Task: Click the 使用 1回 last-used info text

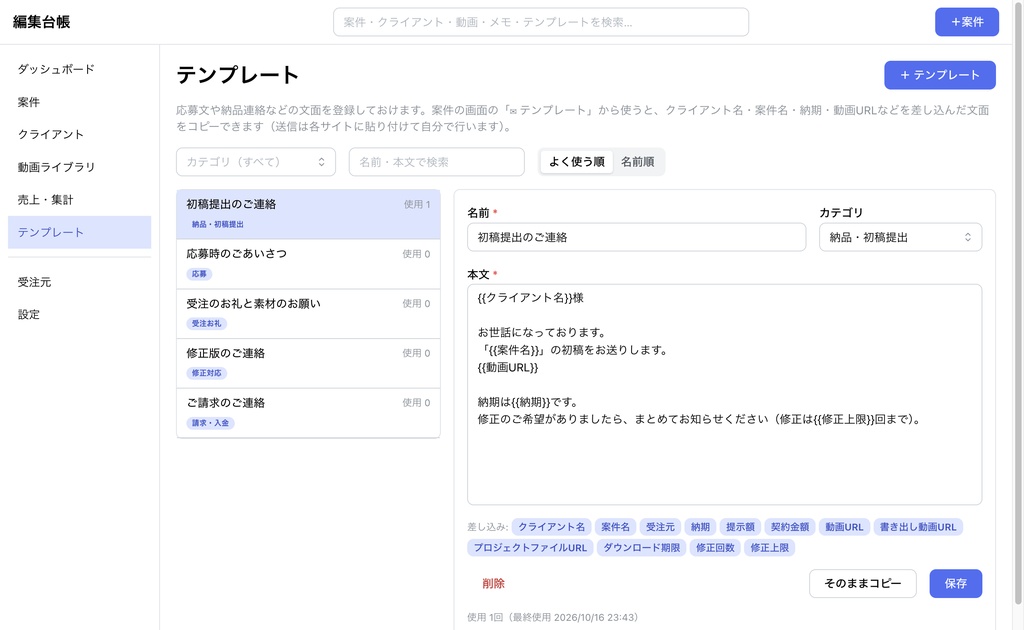Action: pos(552,617)
